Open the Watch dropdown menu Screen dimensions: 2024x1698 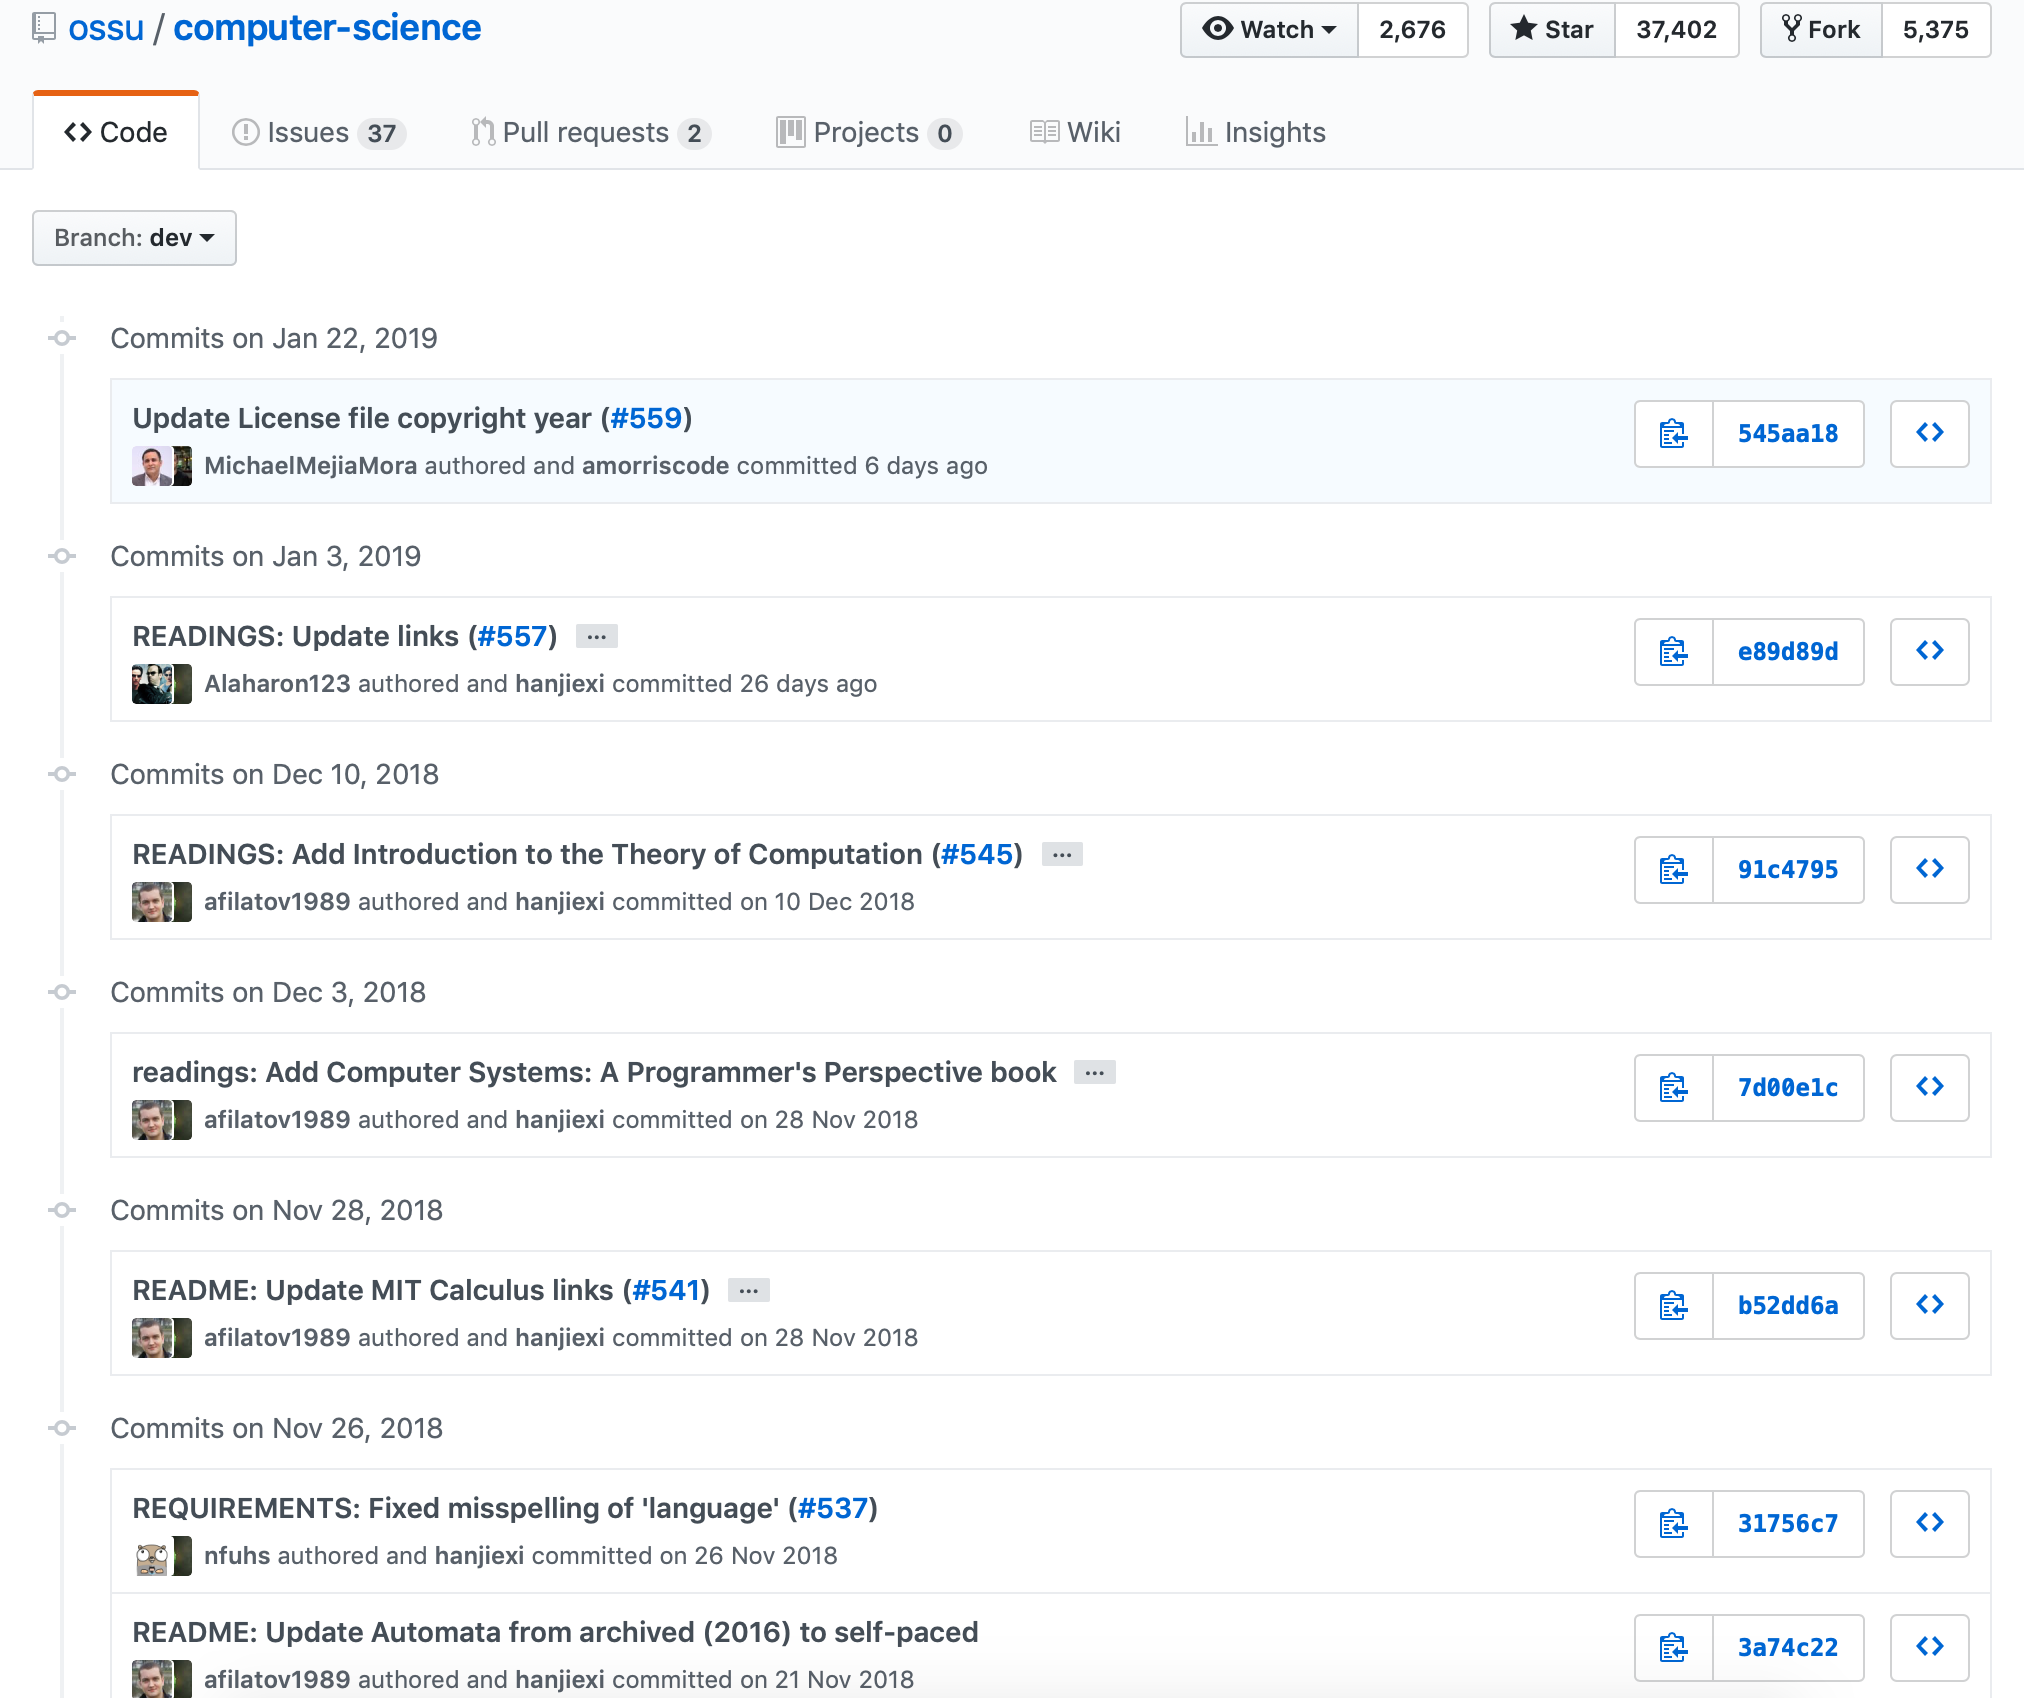click(1269, 30)
